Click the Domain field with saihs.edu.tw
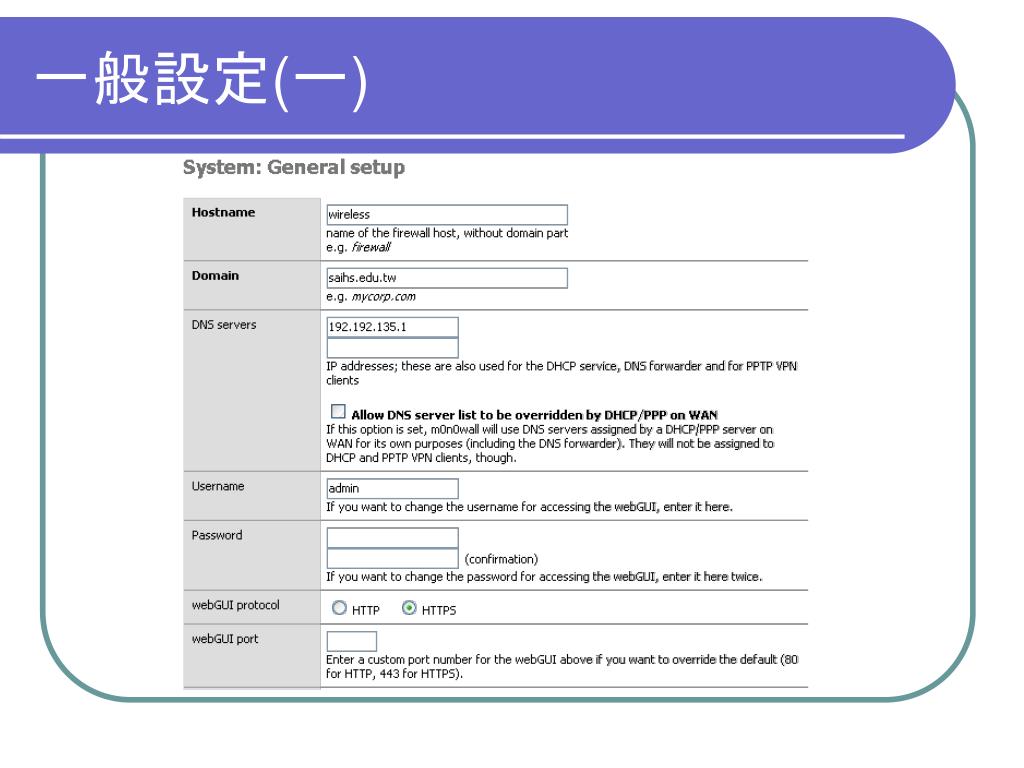This screenshot has height=768, width=1024. (447, 278)
